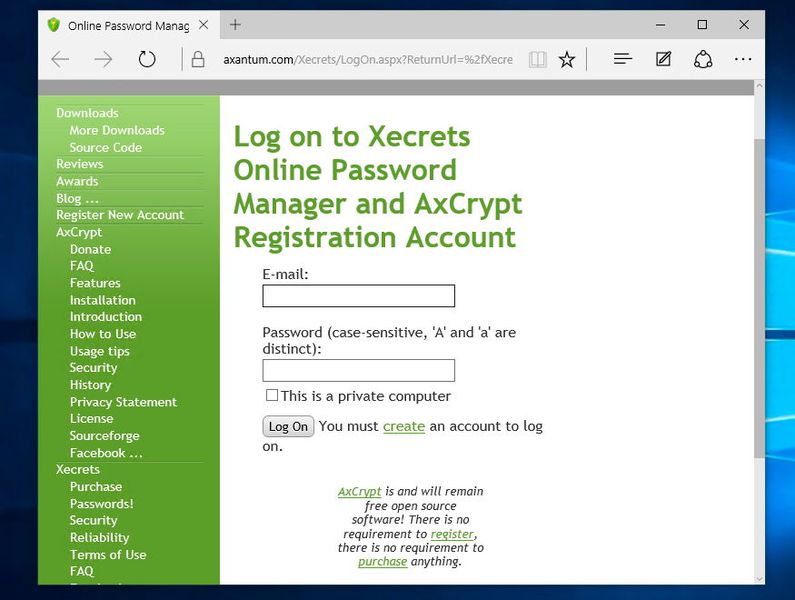
Task: Open Security link under AxCrypt
Action: [93, 368]
